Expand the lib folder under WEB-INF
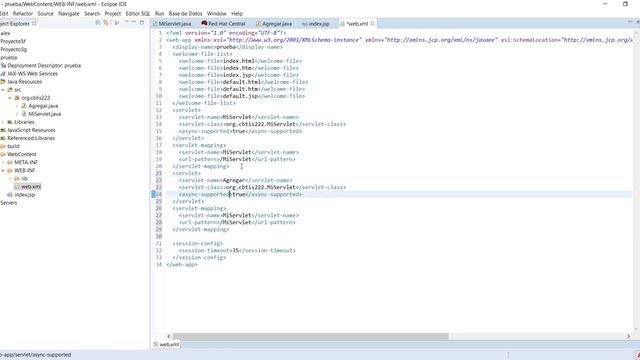This screenshot has width=640, height=360. 10,179
